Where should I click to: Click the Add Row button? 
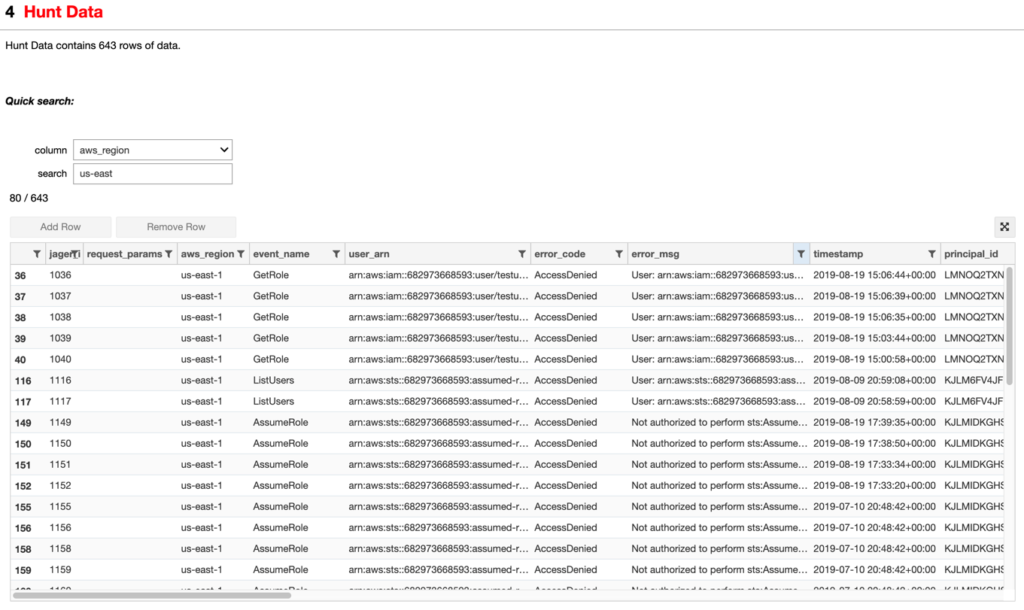59,227
